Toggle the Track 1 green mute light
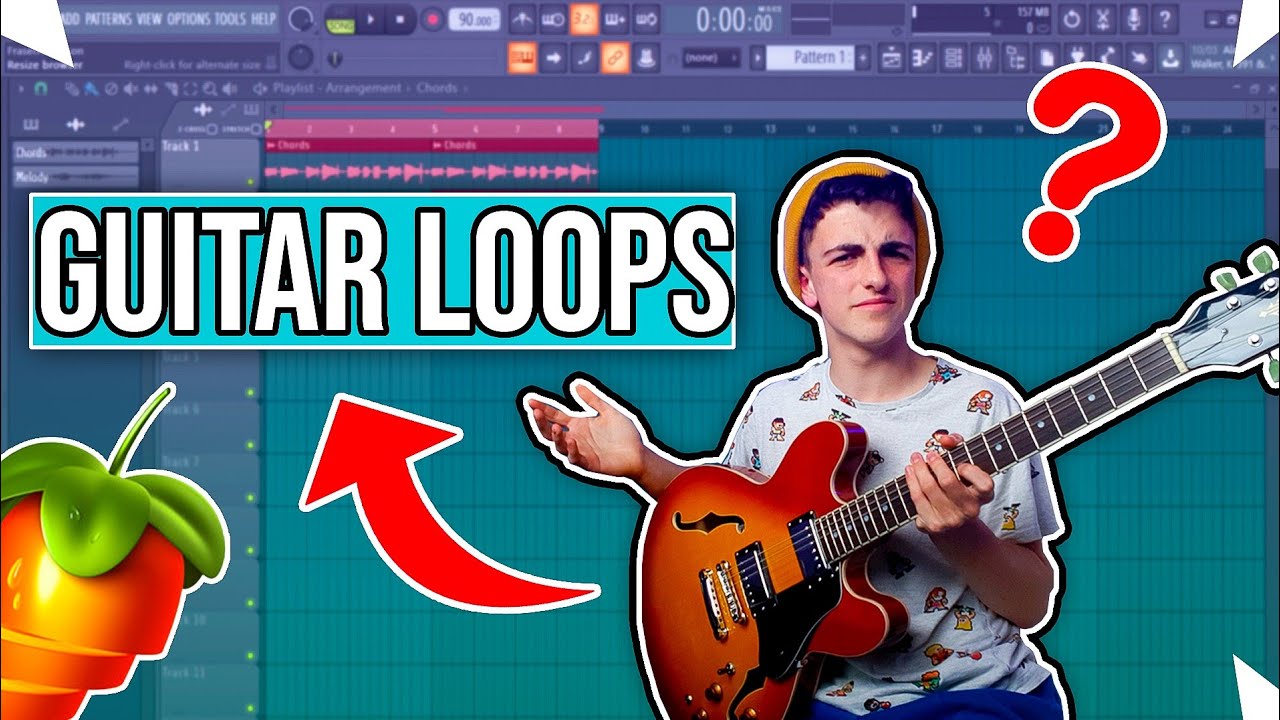 [x=251, y=182]
